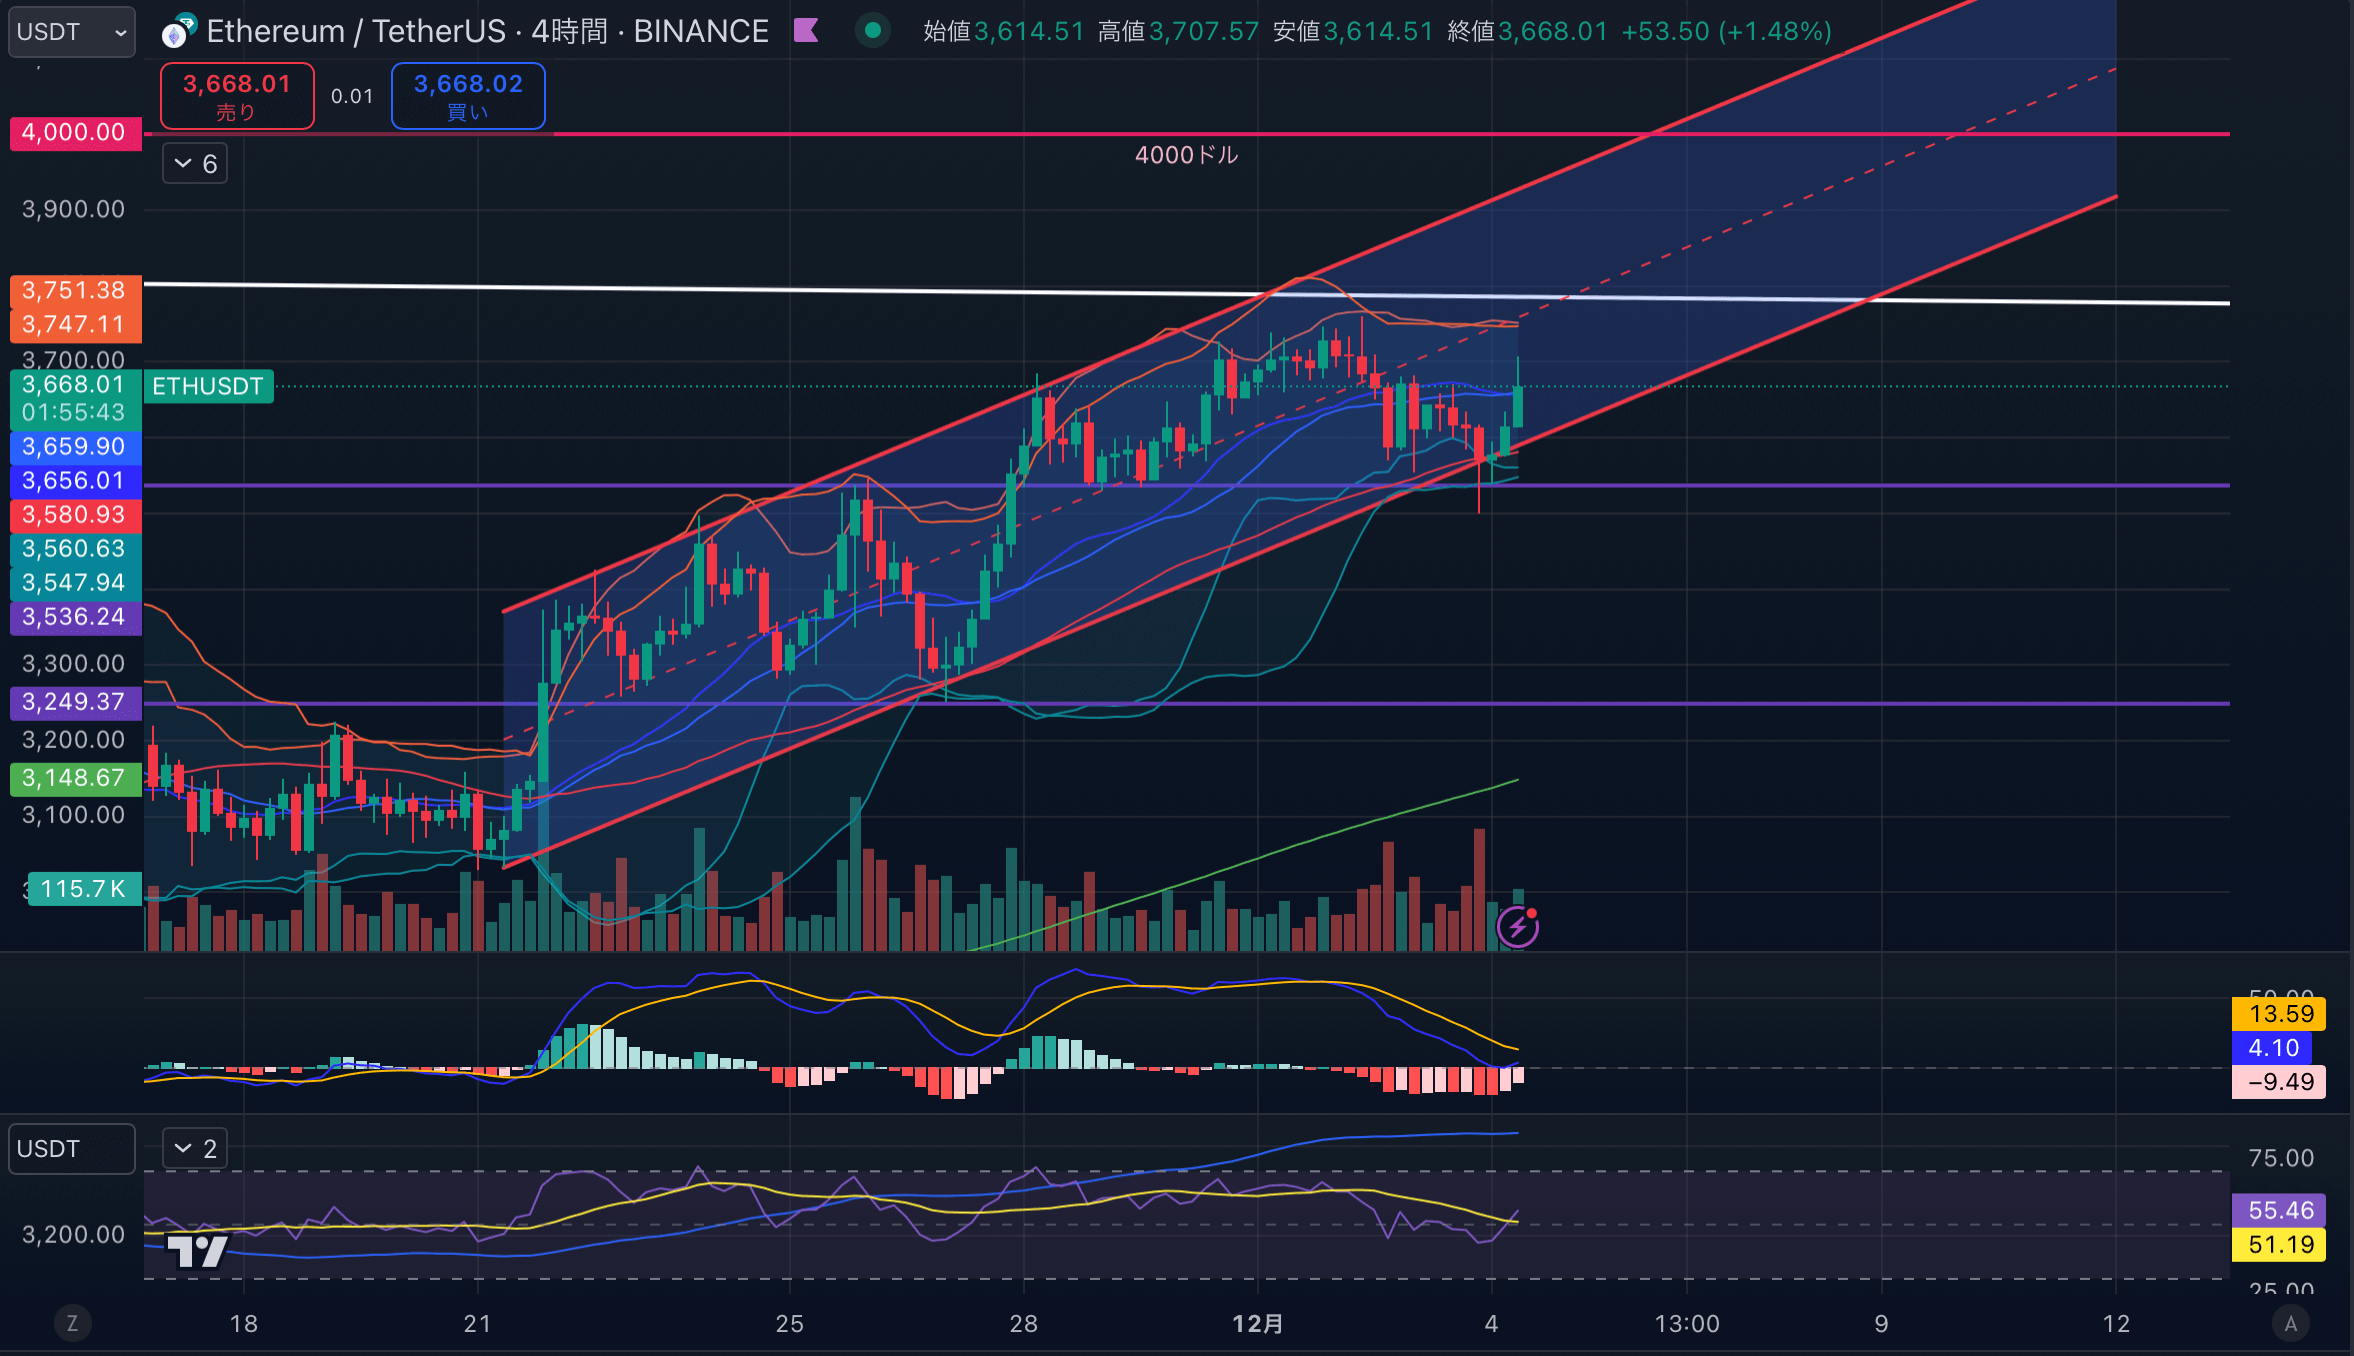Click the purple lightning events icon

coord(1517,927)
